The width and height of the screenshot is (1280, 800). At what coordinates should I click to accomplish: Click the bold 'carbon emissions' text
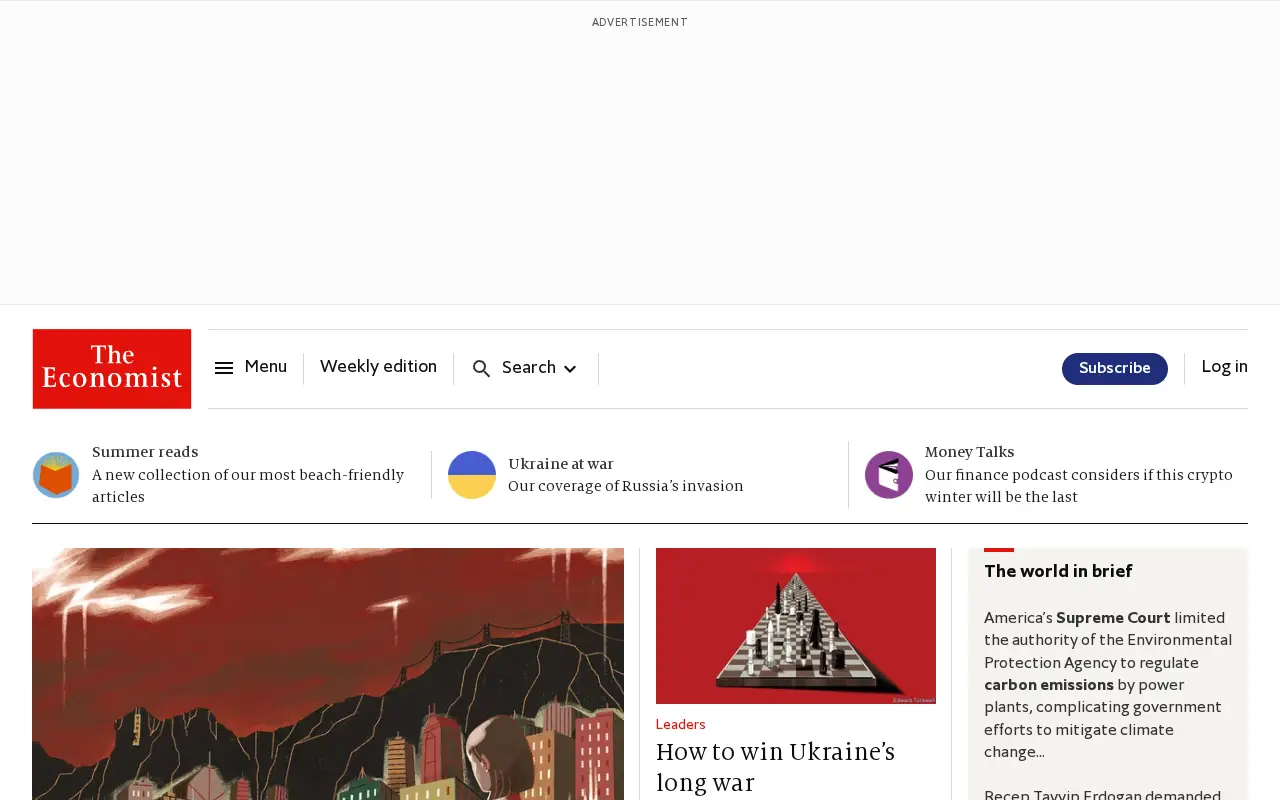click(x=1049, y=686)
